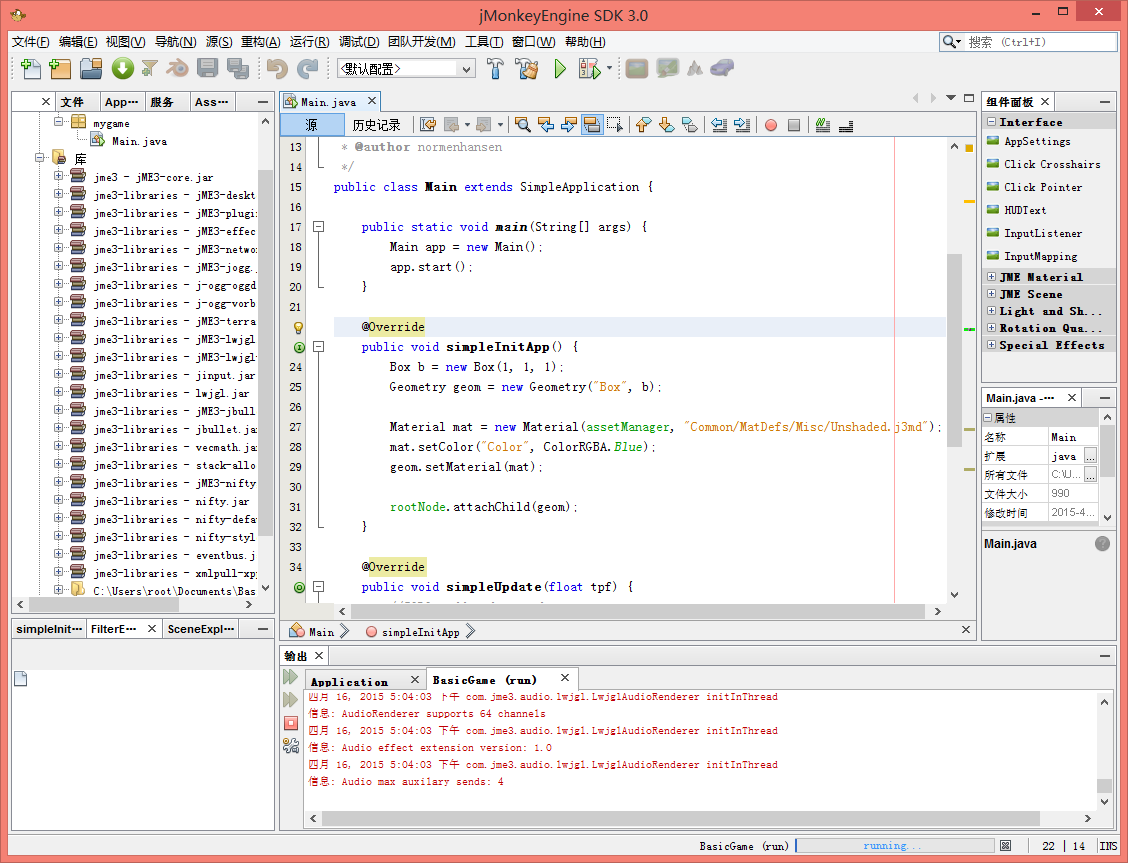Image resolution: width=1128 pixels, height=863 pixels.
Task: Click the search input field at top right
Action: 1040,42
